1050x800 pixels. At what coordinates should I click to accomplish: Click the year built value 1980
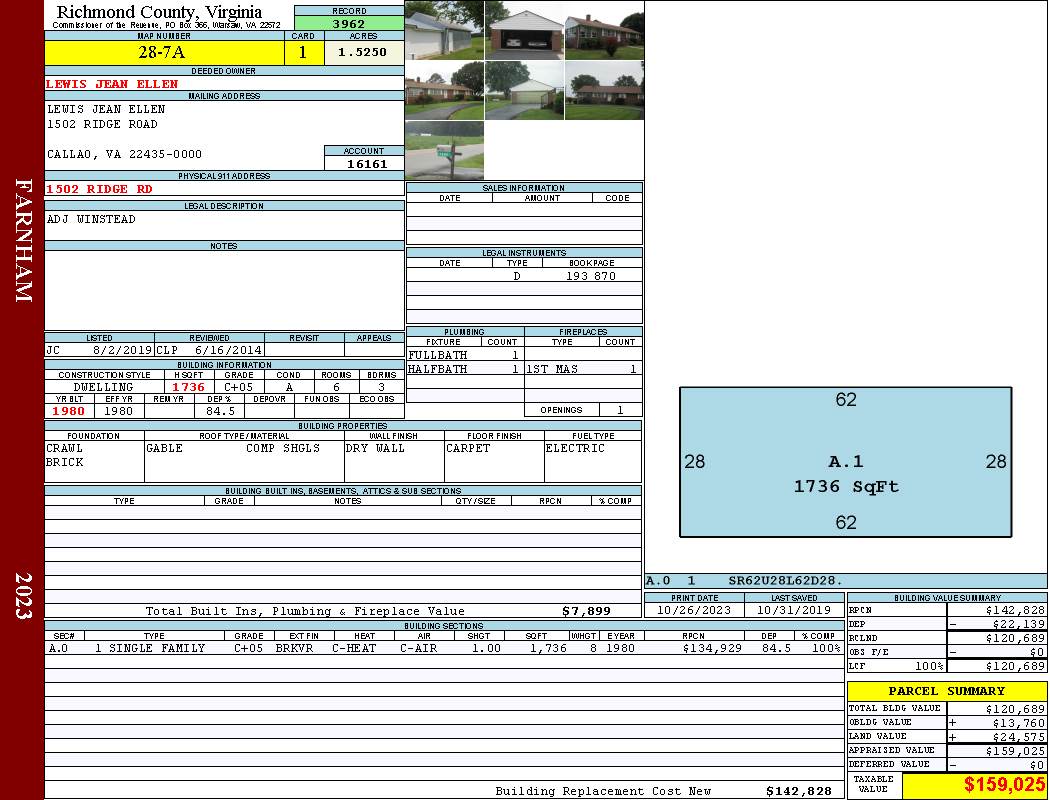click(68, 411)
